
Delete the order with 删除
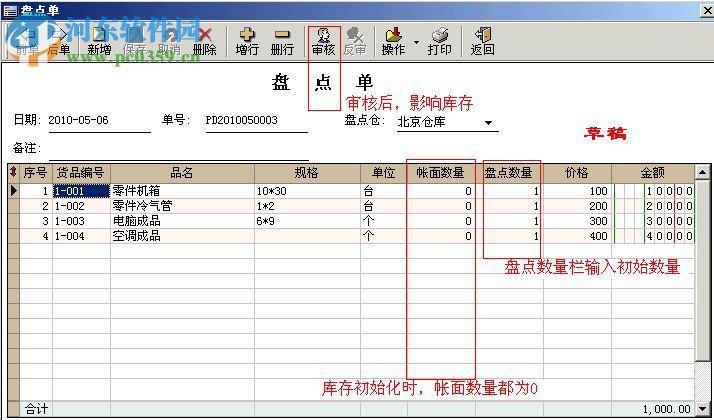[x=204, y=41]
